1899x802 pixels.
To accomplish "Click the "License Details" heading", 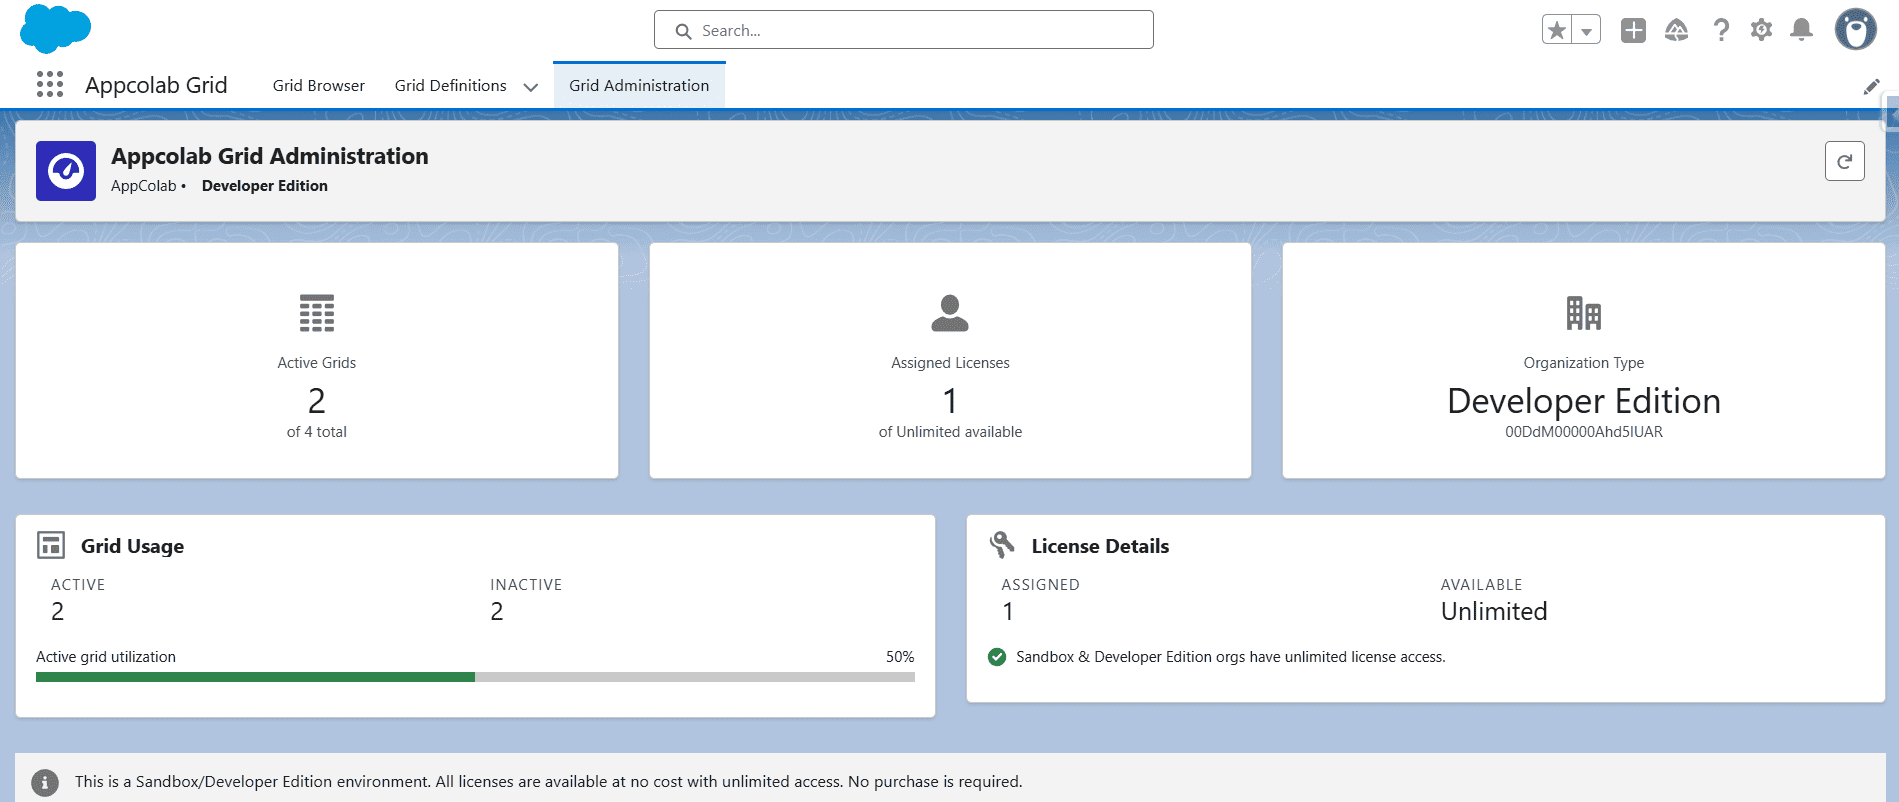I will pos(1100,546).
